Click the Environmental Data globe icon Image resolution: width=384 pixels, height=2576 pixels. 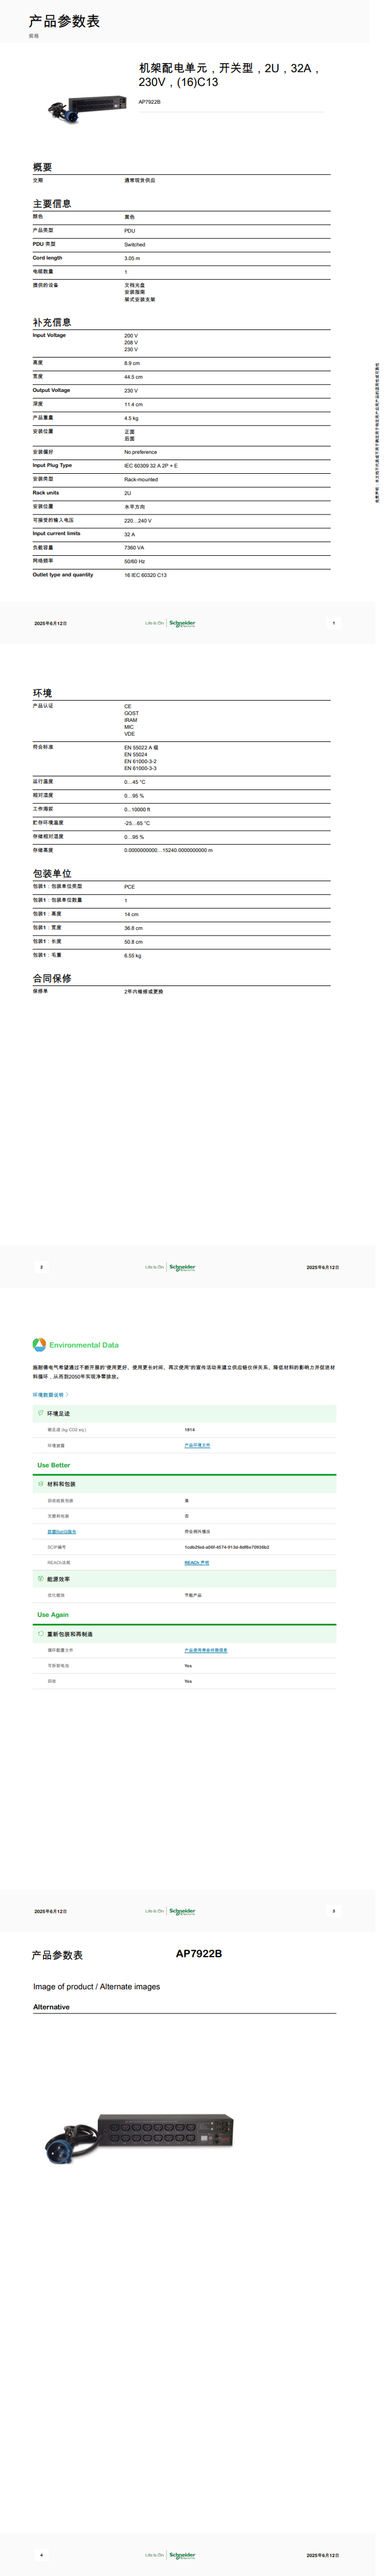[39, 1345]
